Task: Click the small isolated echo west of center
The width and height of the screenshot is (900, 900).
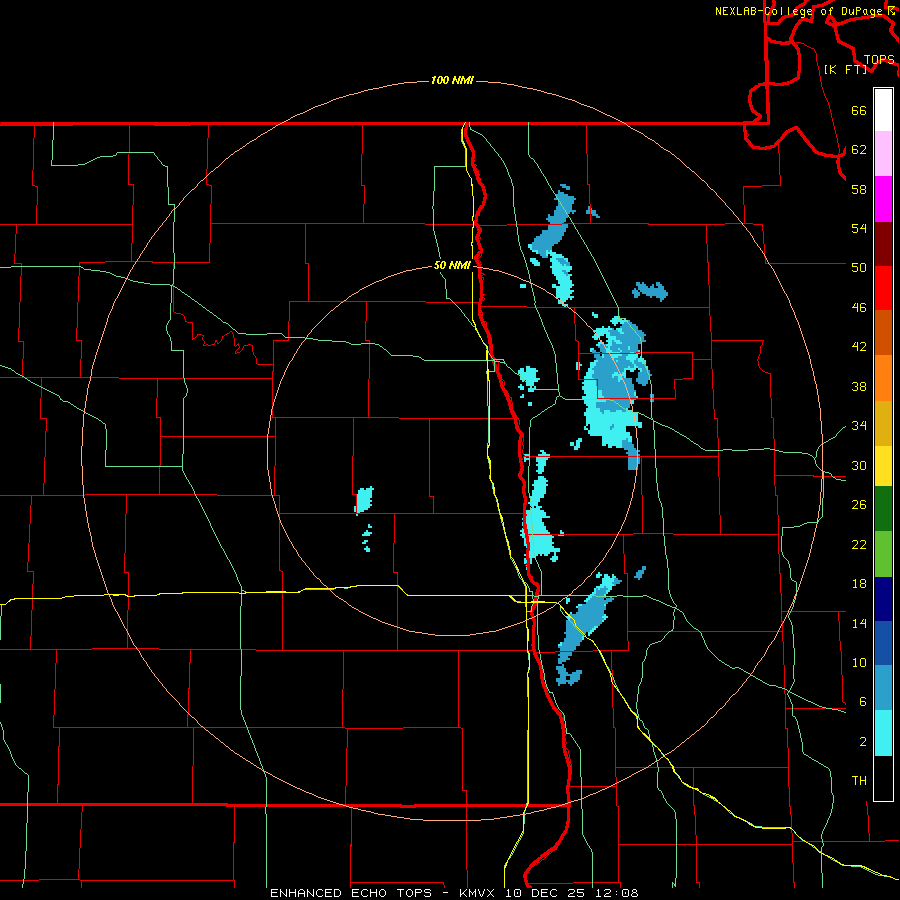Action: click(364, 500)
